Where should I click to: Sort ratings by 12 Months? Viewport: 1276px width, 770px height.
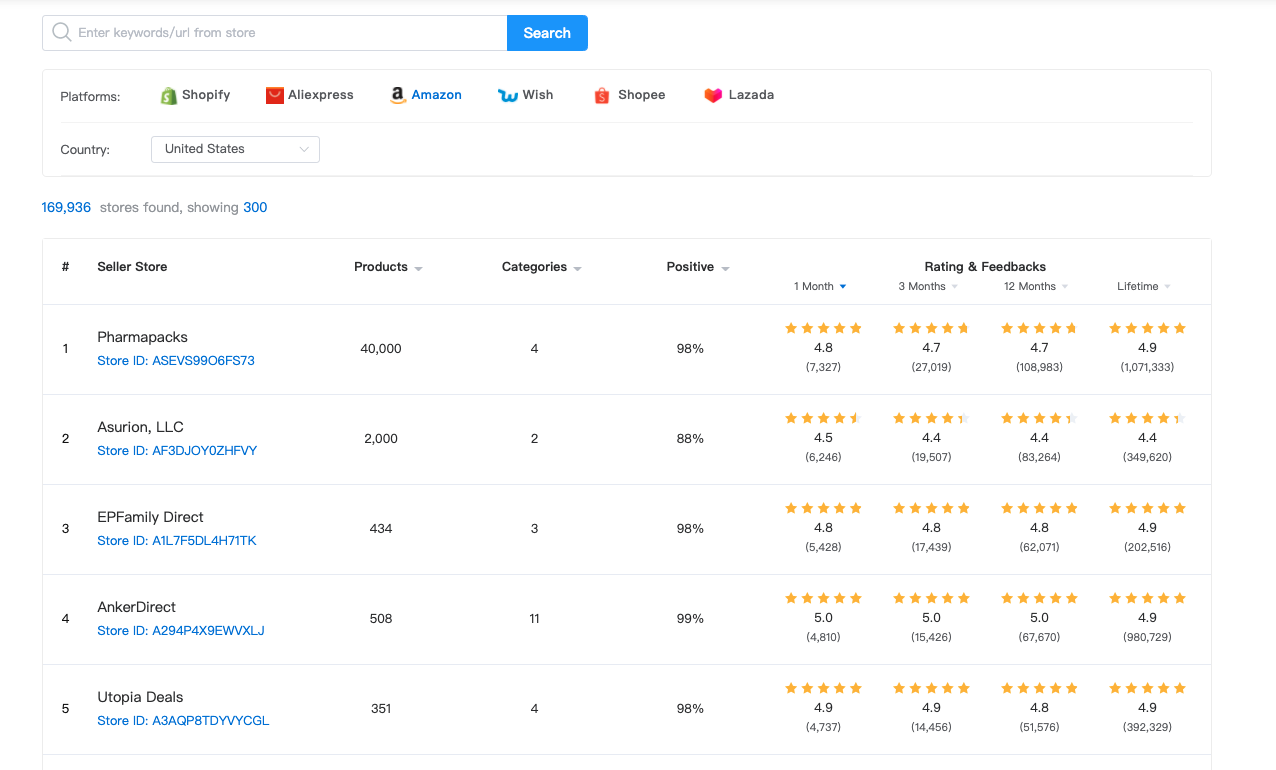(x=1036, y=286)
